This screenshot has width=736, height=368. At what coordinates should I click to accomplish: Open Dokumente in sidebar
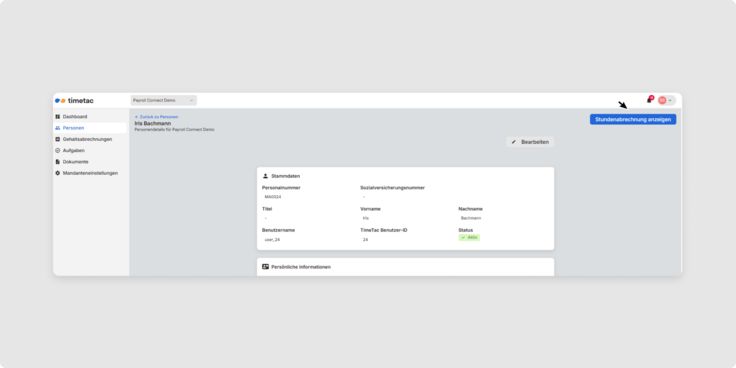pos(90,161)
